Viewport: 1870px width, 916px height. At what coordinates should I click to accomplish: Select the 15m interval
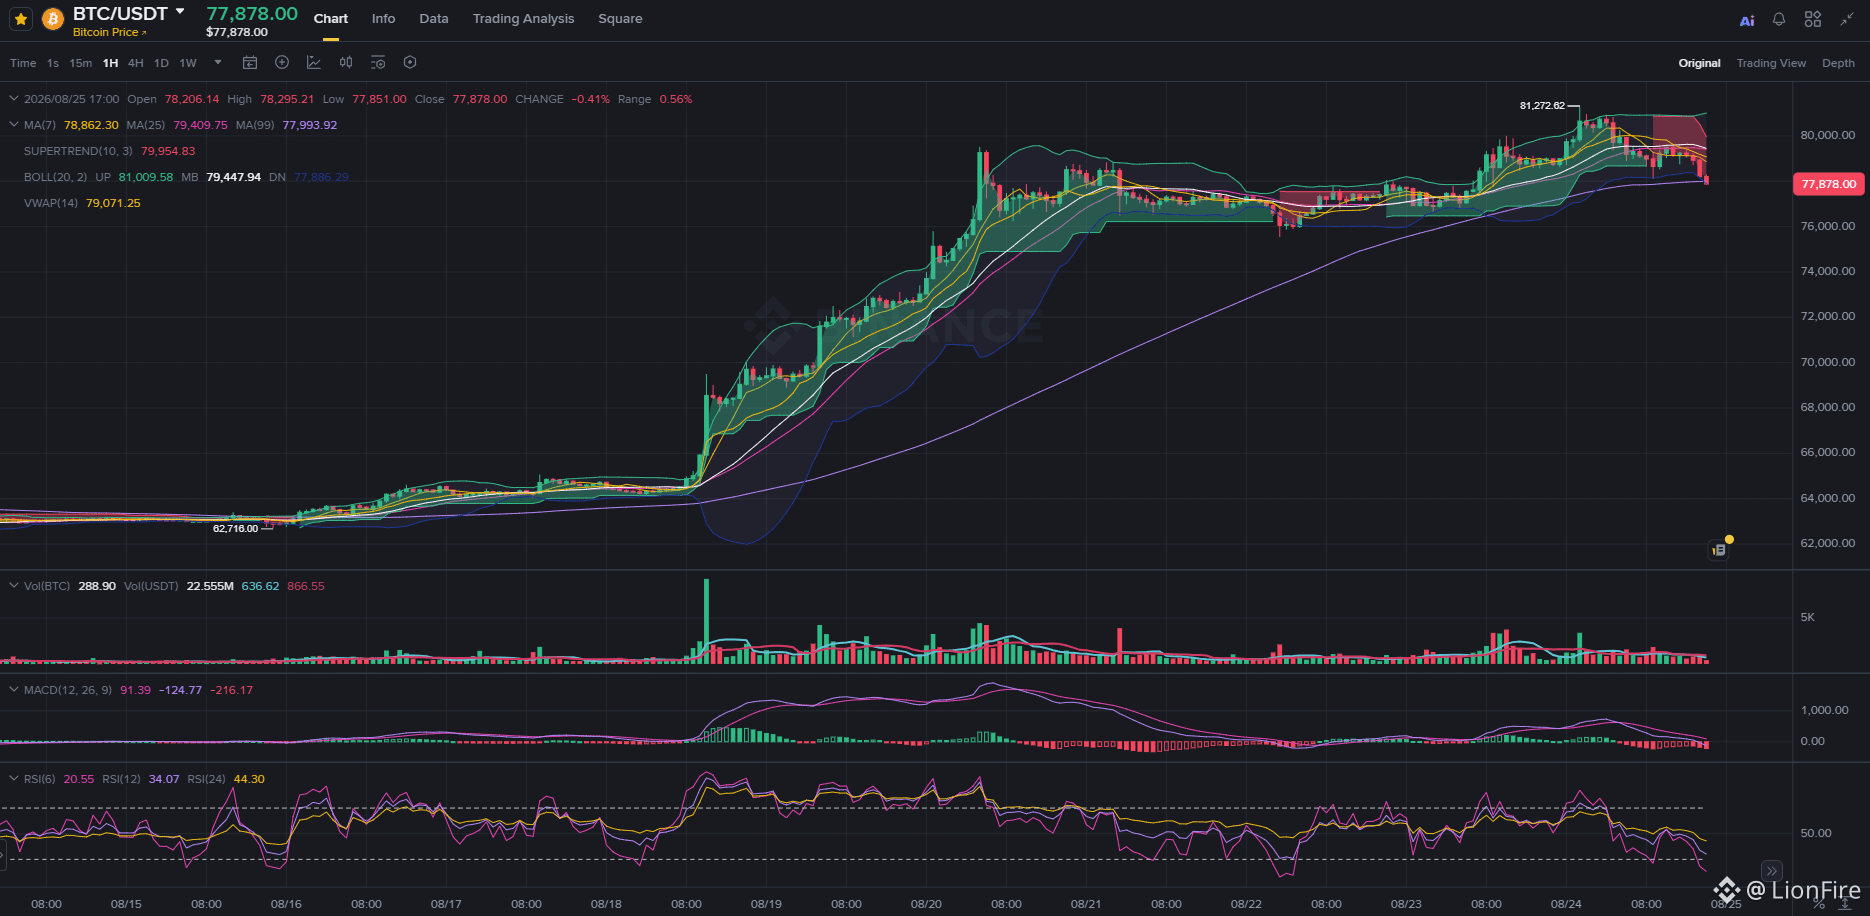pyautogui.click(x=81, y=63)
